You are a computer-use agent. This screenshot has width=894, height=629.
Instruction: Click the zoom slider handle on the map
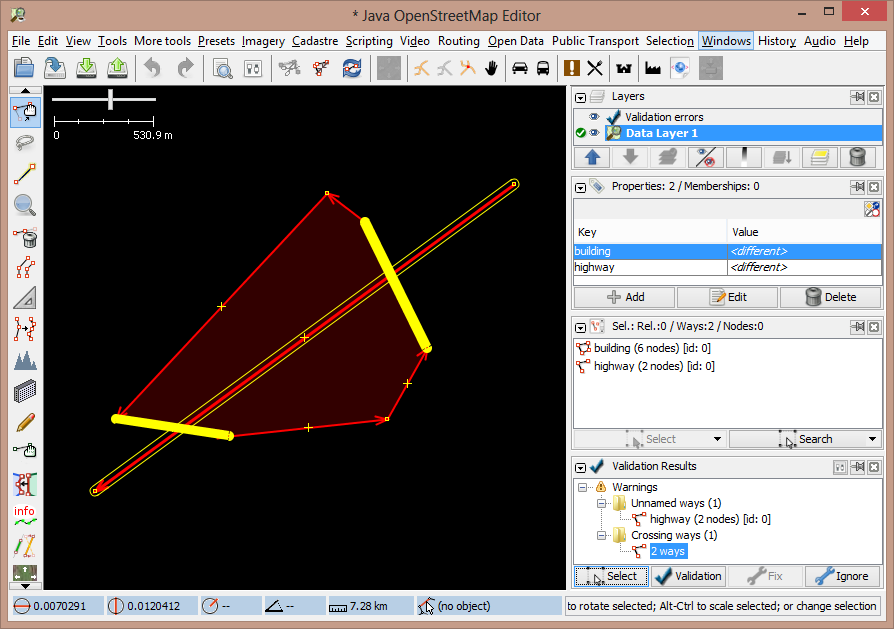pyautogui.click(x=111, y=99)
